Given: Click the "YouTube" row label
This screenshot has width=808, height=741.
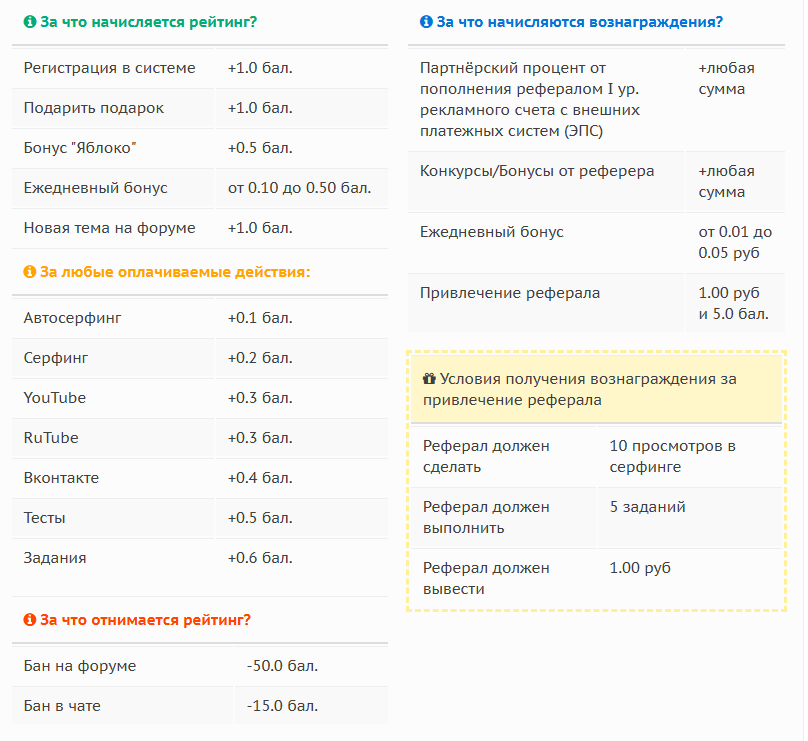Looking at the screenshot, I should (x=55, y=398).
